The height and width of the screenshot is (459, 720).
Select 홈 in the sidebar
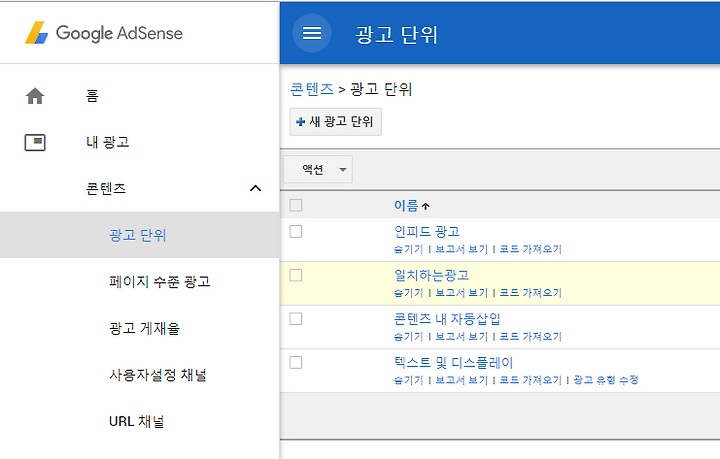pos(92,96)
